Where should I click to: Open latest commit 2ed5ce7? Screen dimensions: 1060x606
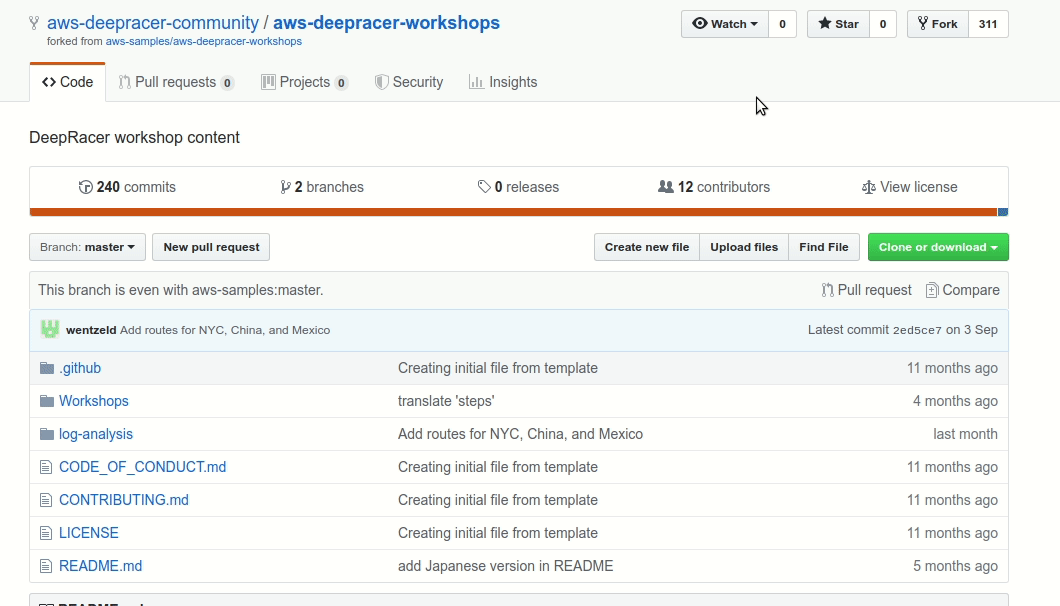pos(917,330)
